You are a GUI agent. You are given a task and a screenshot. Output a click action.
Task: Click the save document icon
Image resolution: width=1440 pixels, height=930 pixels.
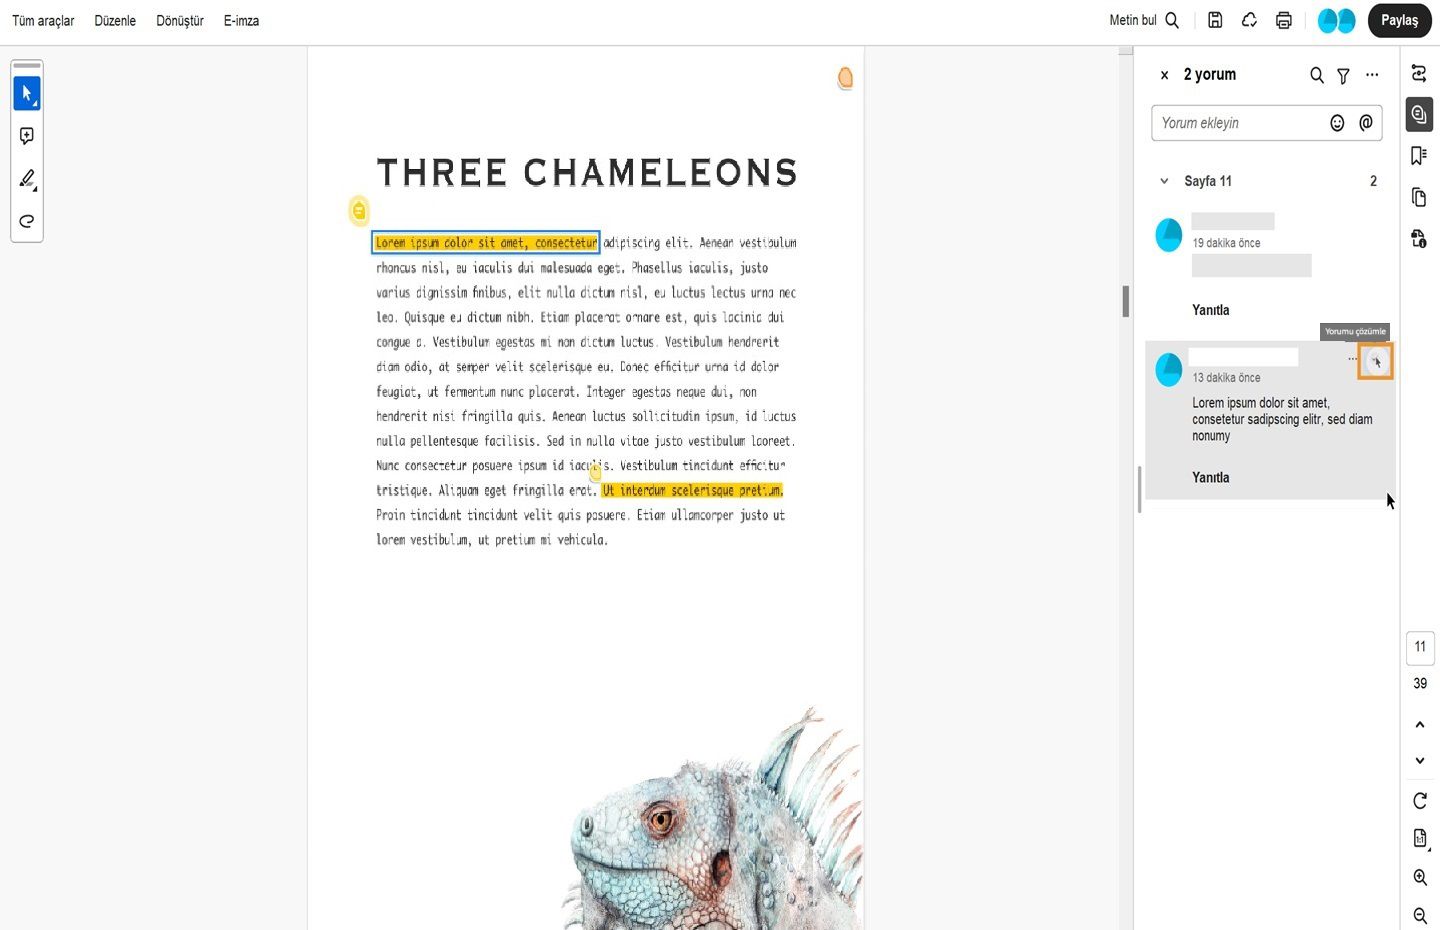[1215, 20]
